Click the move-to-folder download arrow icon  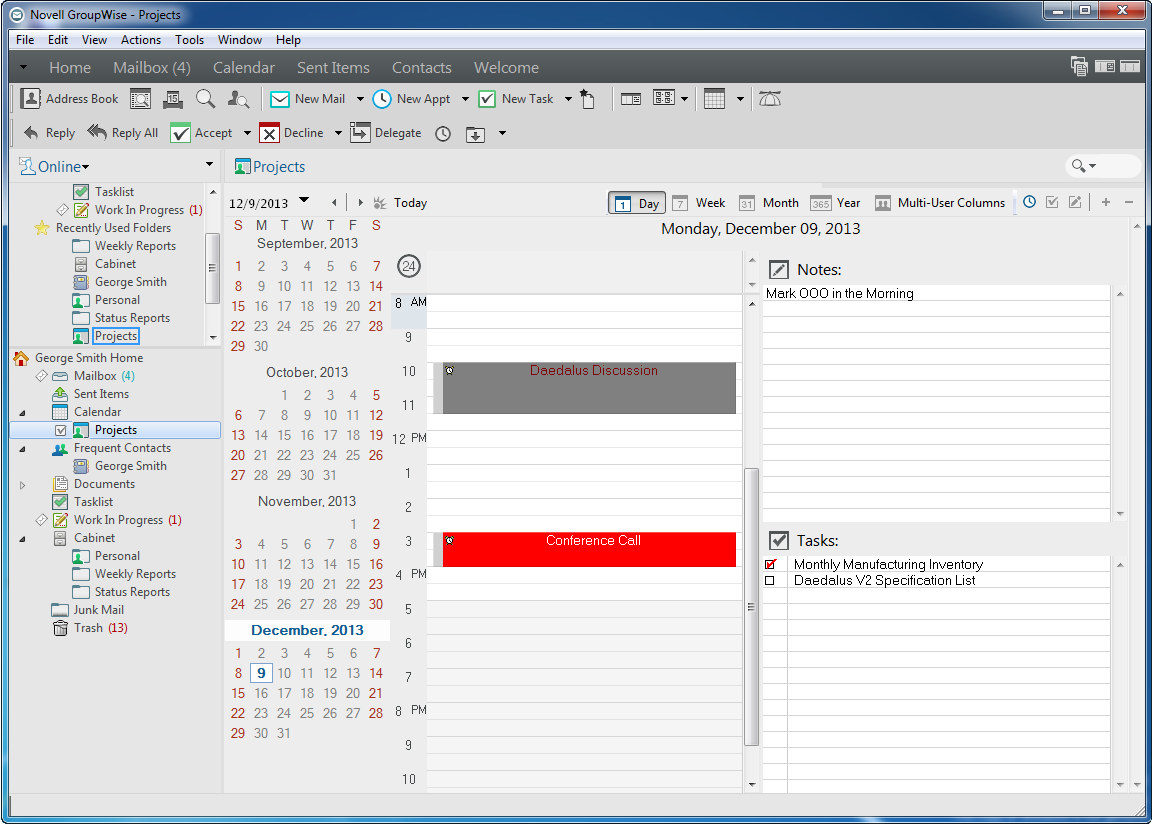(x=475, y=134)
